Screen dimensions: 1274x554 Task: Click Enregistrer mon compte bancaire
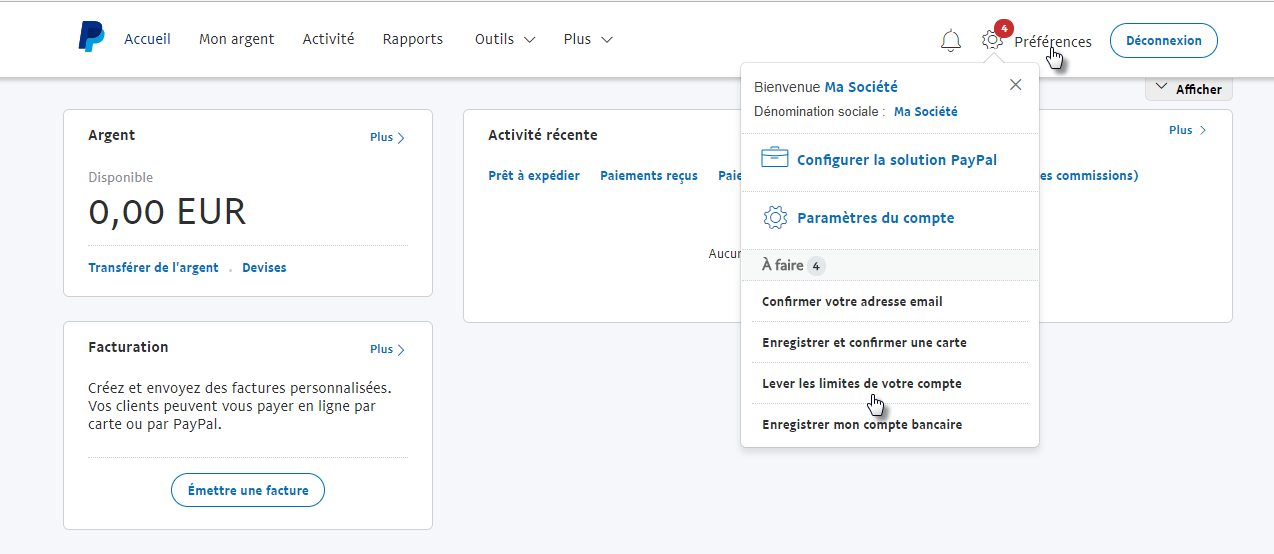click(x=862, y=424)
